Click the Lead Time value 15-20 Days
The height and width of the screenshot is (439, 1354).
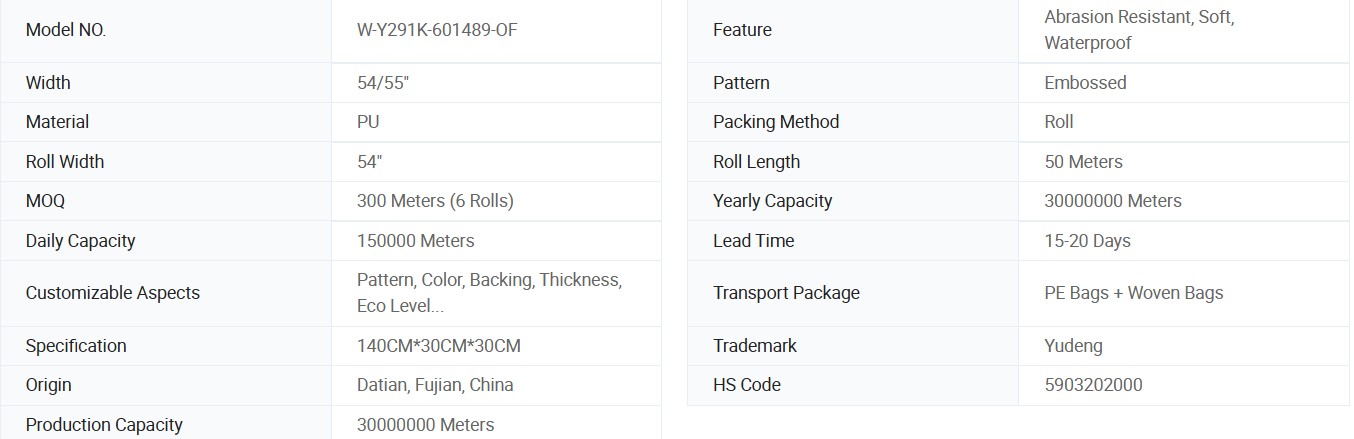[x=1088, y=241]
